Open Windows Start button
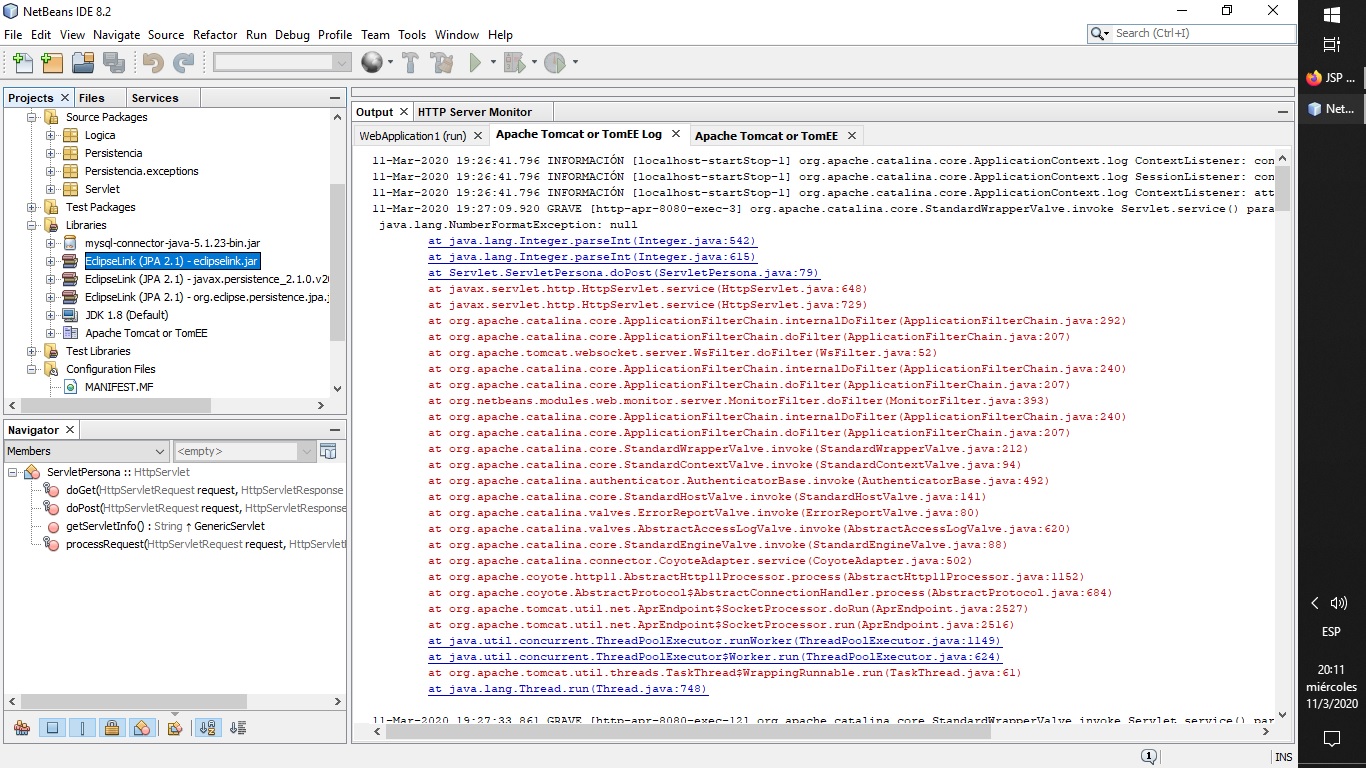This screenshot has width=1366, height=768. [1331, 15]
